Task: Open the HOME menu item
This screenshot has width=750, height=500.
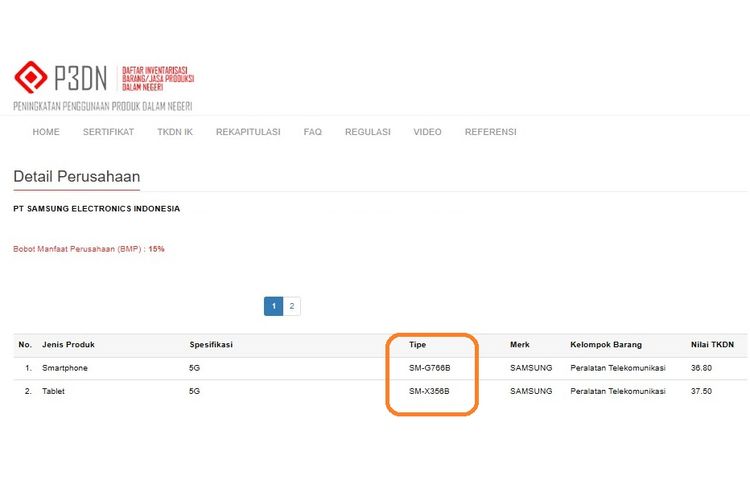Action: coord(46,132)
